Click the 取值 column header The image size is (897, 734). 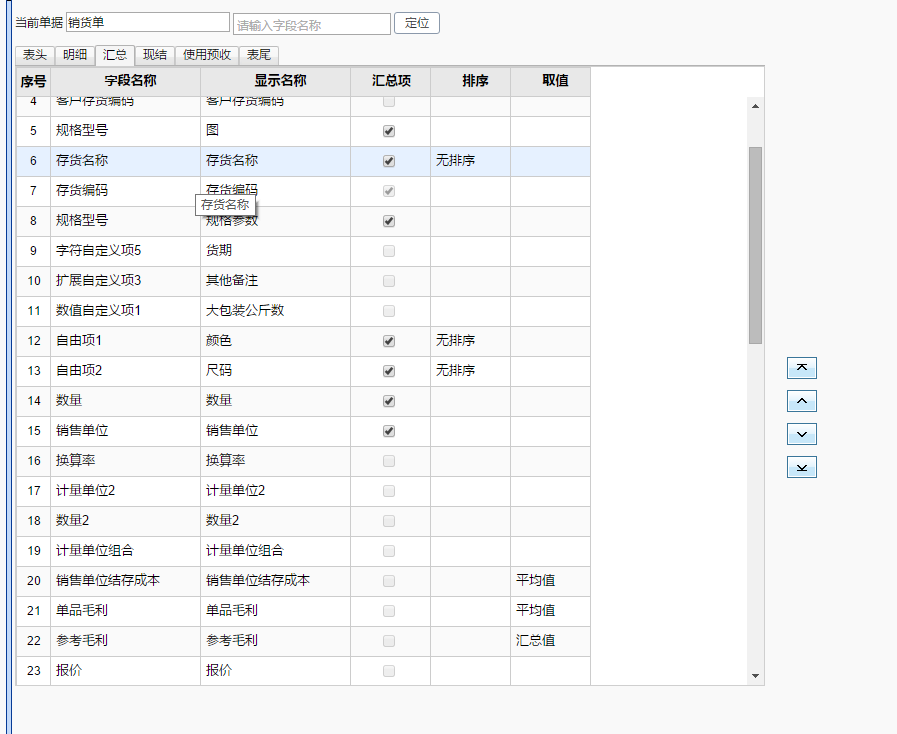pyautogui.click(x=550, y=81)
